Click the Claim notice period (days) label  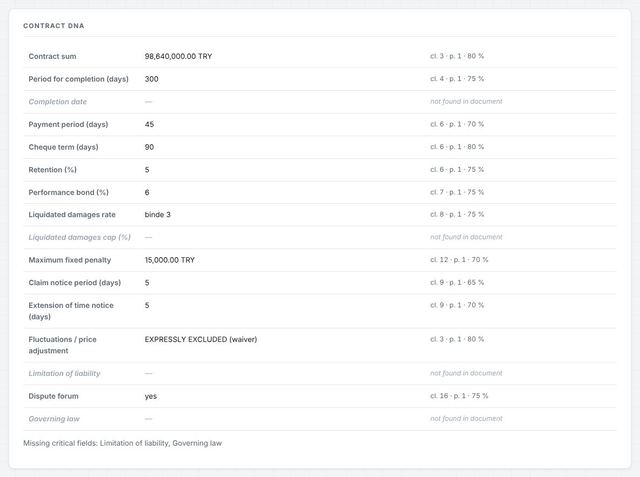click(75, 283)
